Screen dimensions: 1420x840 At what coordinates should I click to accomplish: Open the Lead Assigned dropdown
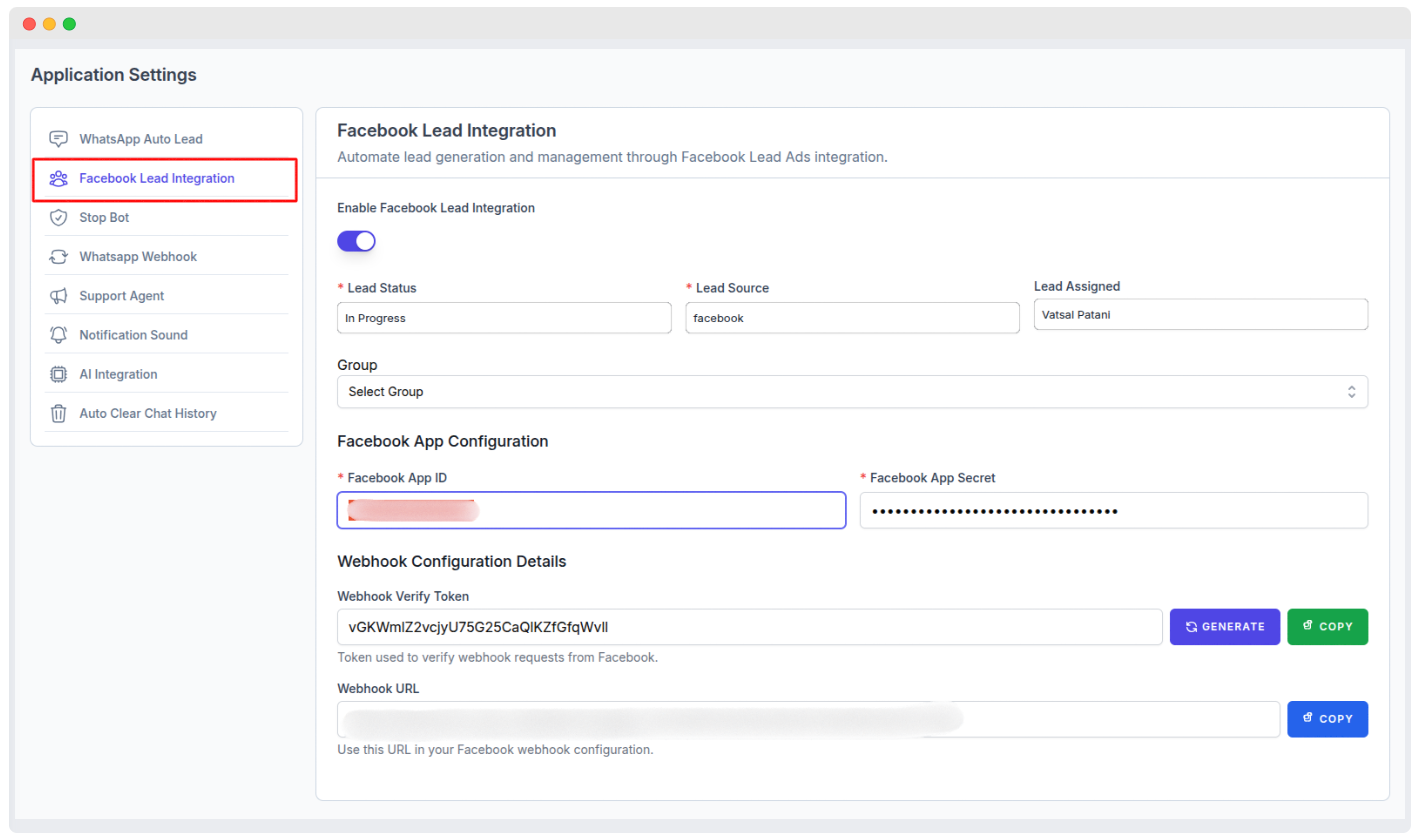[1200, 314]
